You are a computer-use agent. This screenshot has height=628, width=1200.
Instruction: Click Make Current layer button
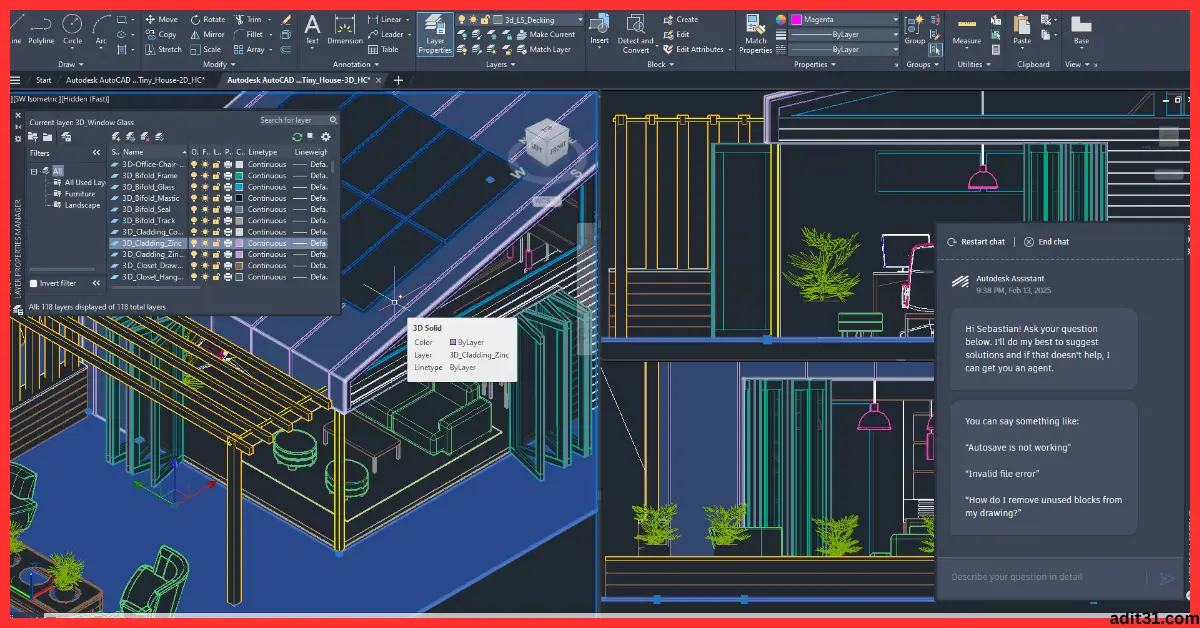[x=545, y=34]
